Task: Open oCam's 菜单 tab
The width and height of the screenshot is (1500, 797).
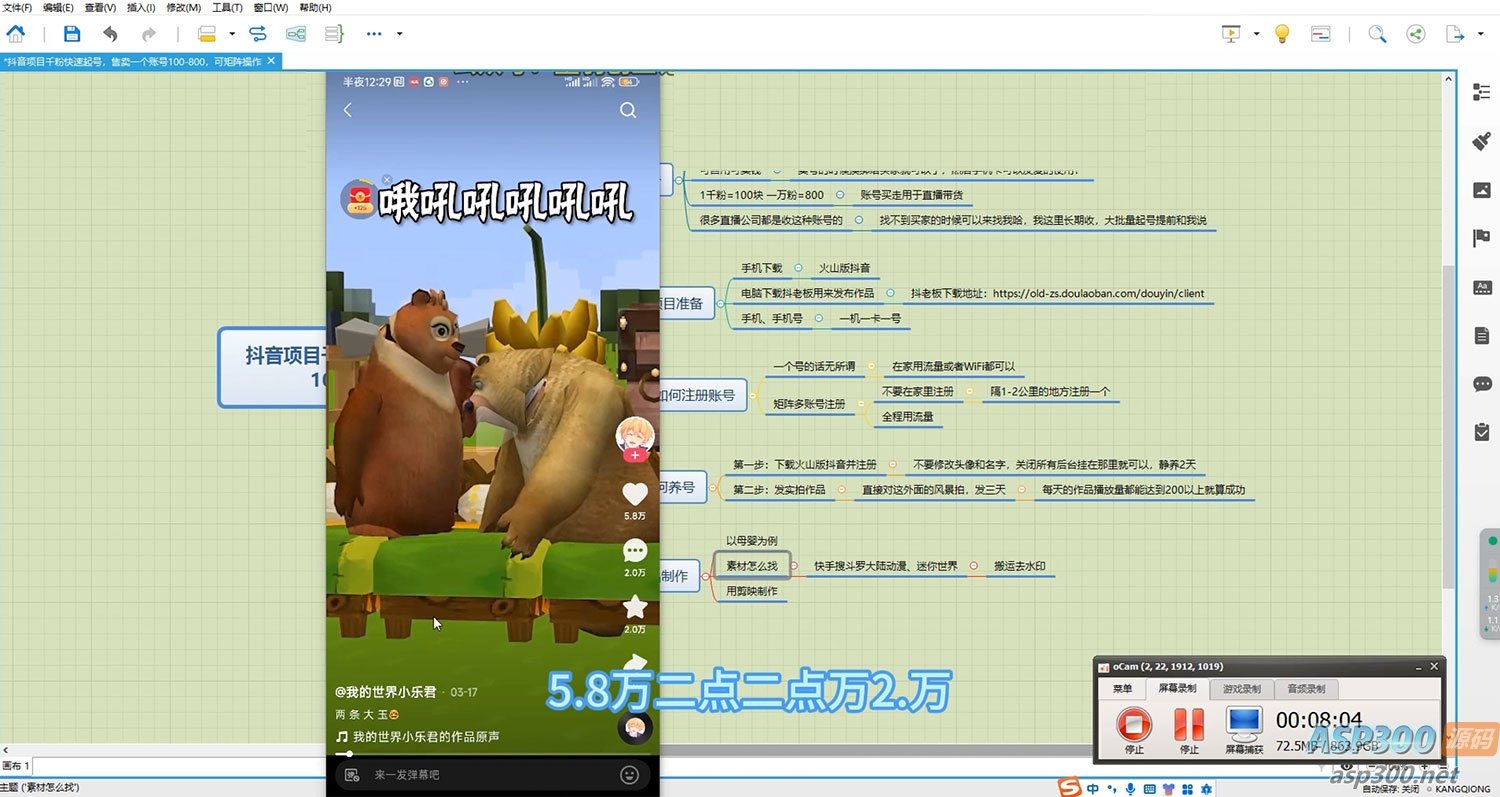Action: tap(1123, 689)
